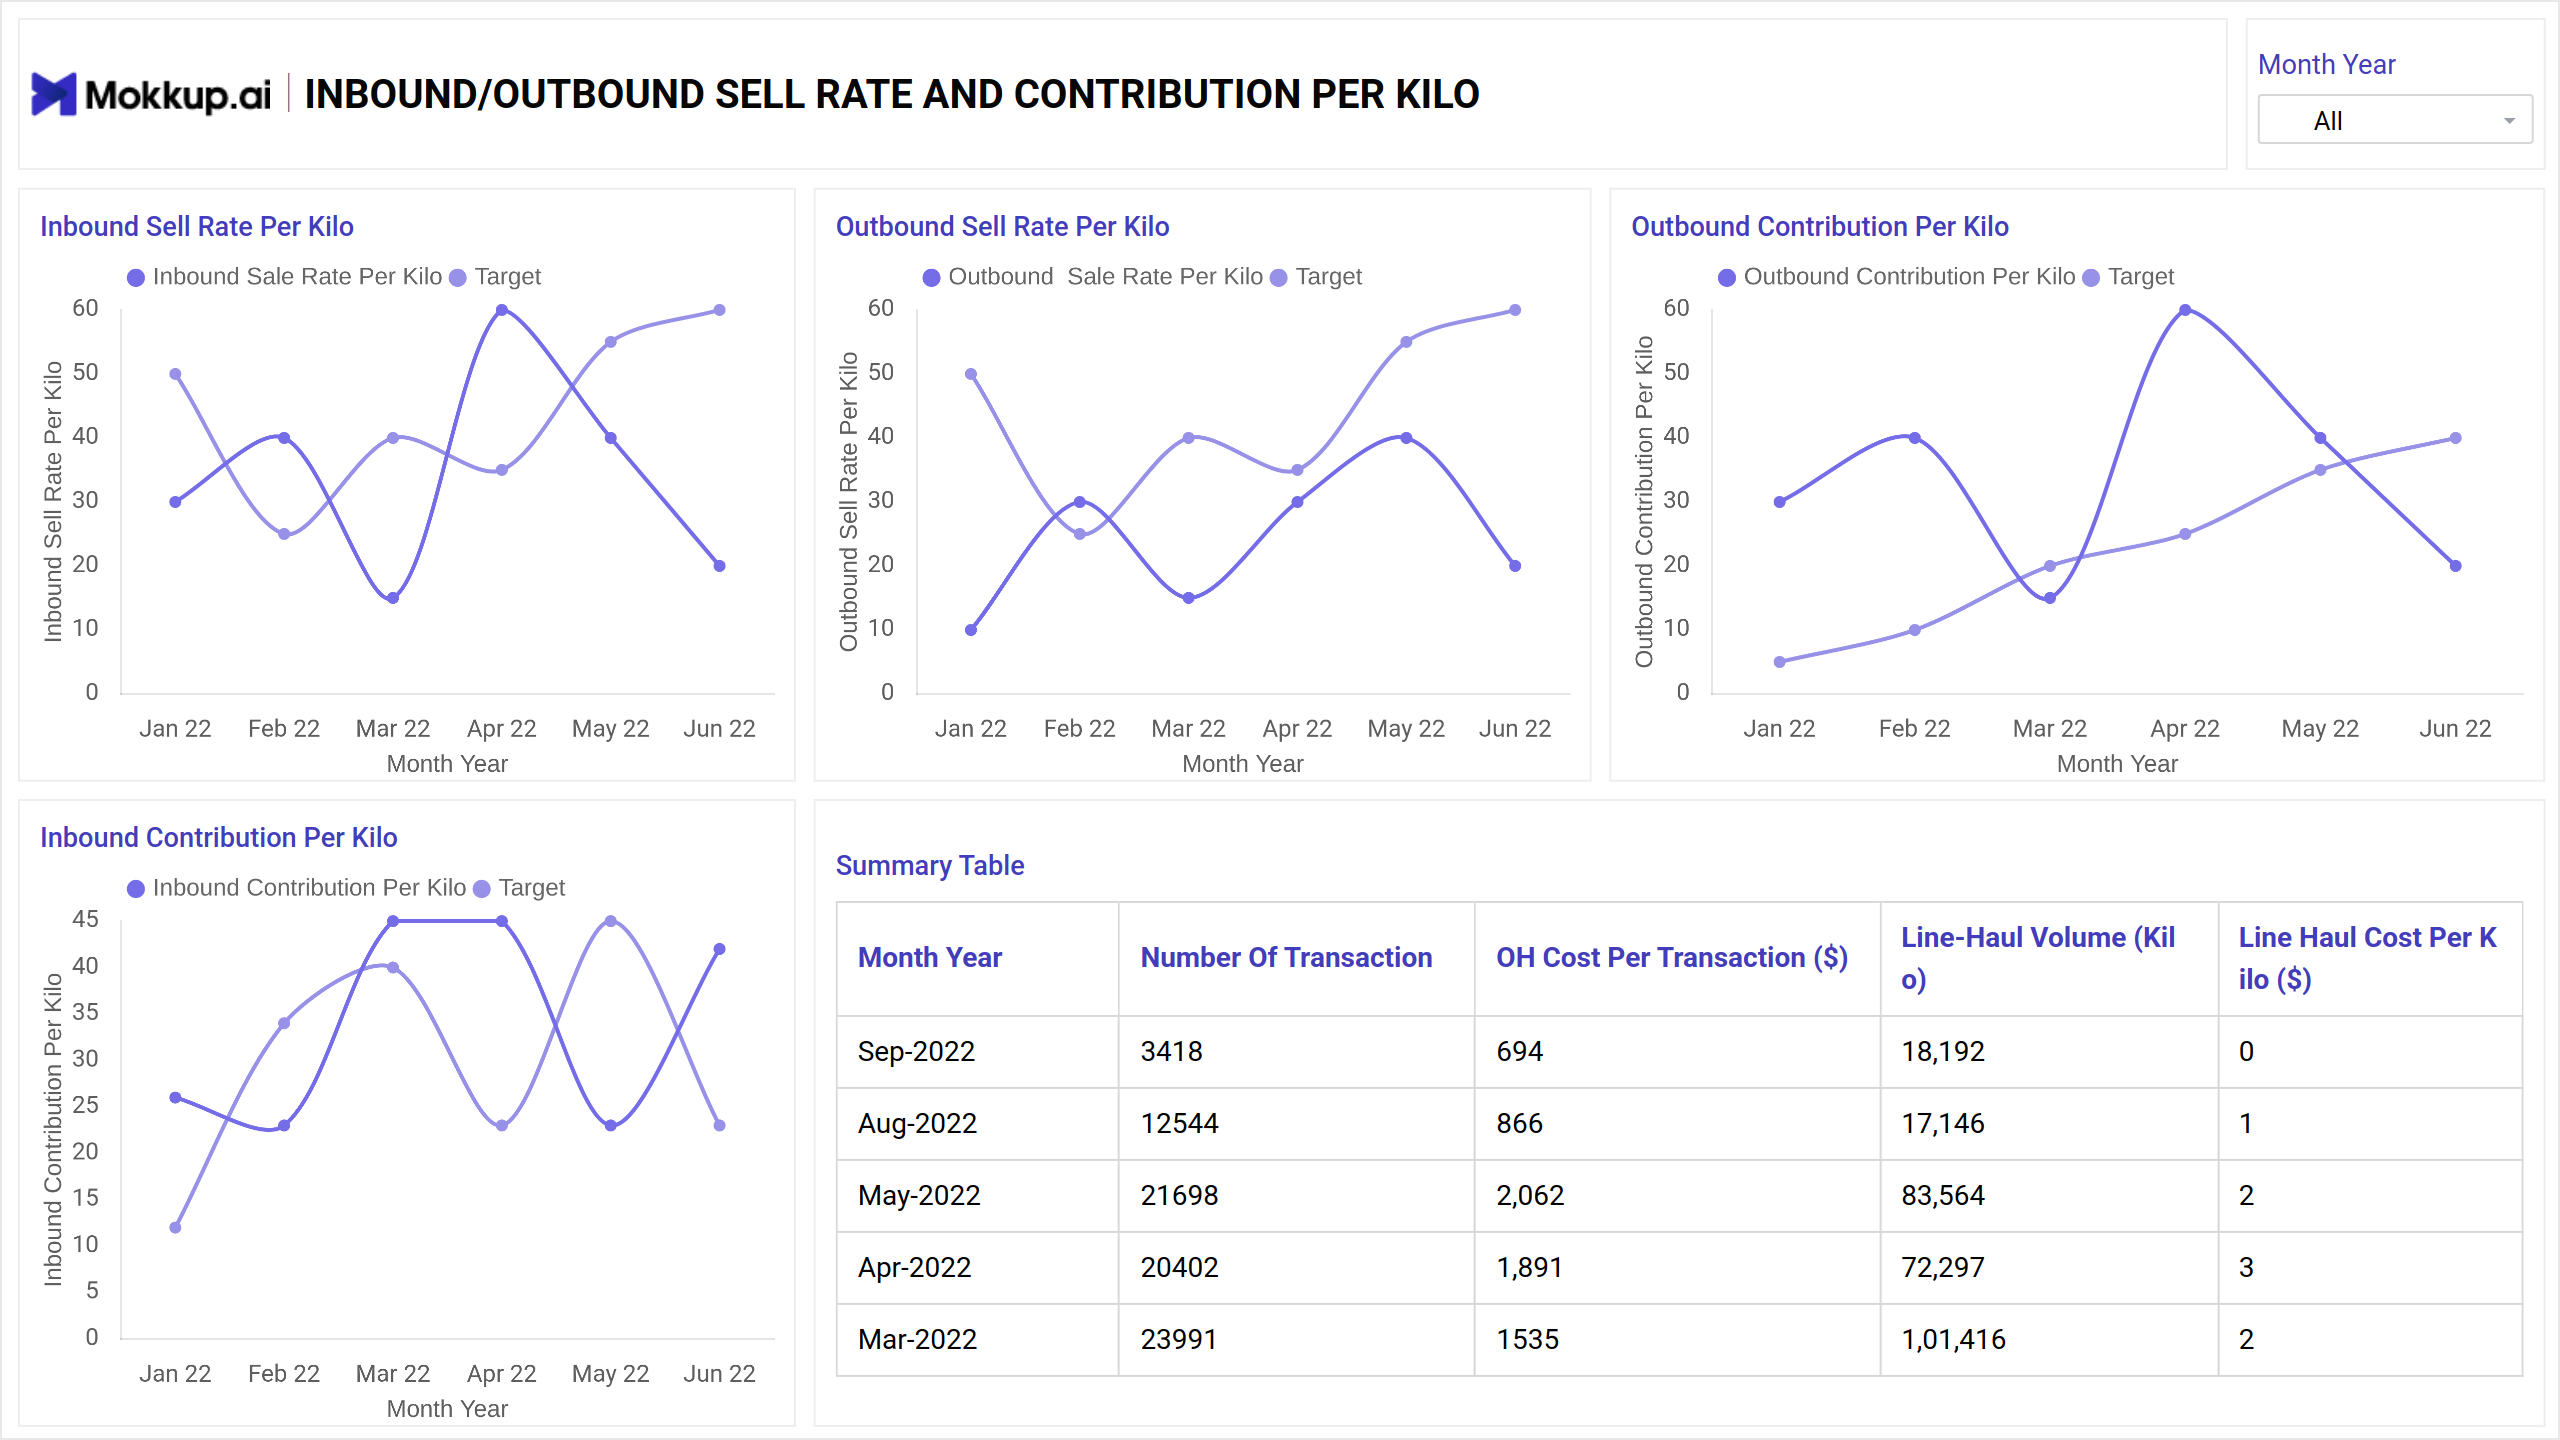Click line-haul volume 18,192
This screenshot has height=1440, width=2560.
[1943, 1052]
